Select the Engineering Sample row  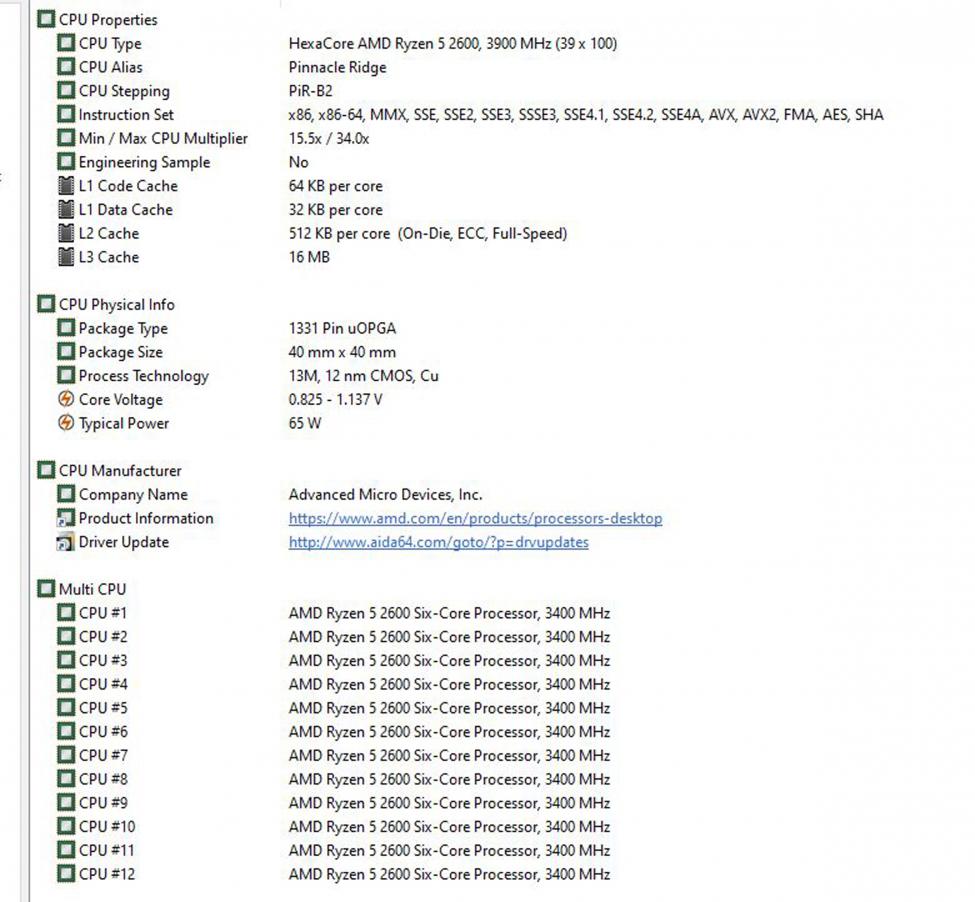coord(144,163)
